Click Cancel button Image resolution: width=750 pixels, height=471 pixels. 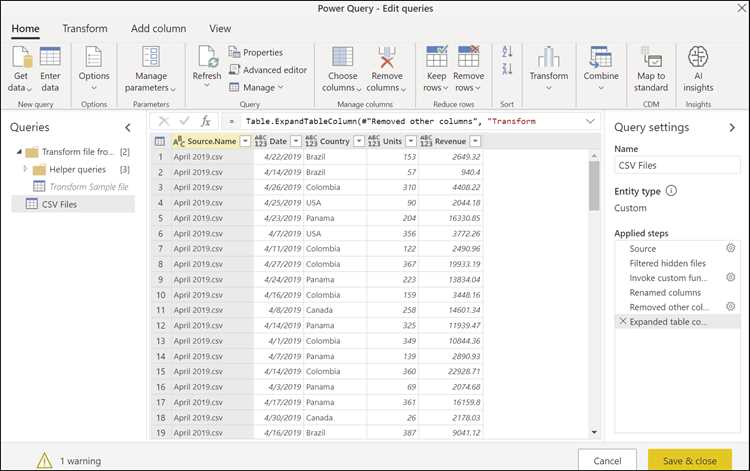coord(607,460)
